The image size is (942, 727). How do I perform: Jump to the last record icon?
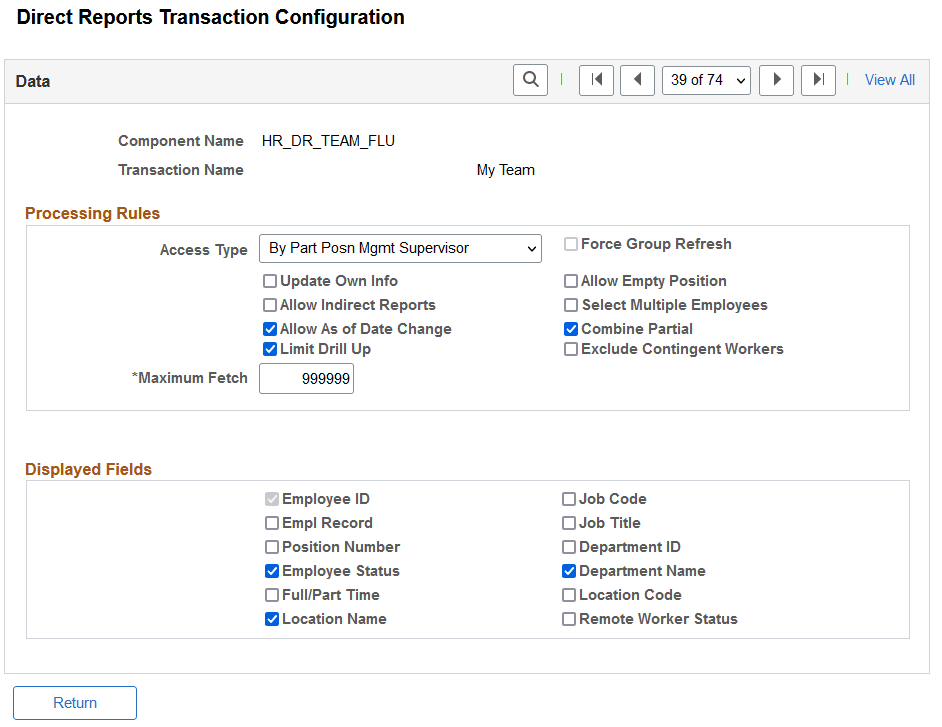tap(817, 79)
